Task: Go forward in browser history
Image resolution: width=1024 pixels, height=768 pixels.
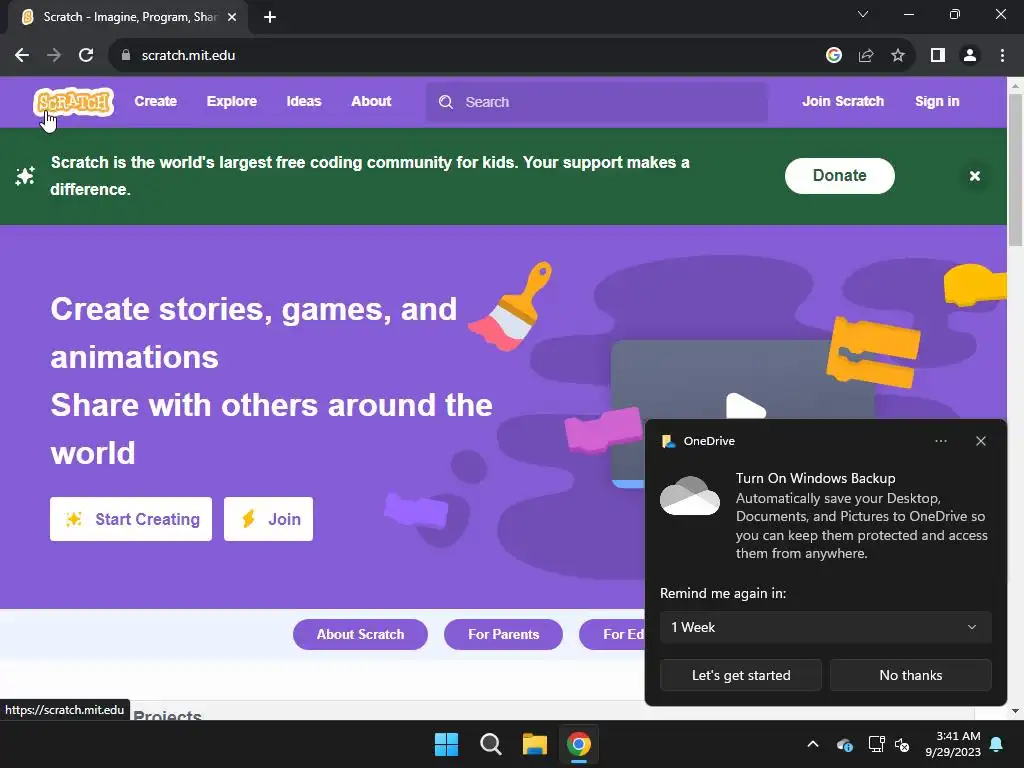Action: tap(54, 56)
